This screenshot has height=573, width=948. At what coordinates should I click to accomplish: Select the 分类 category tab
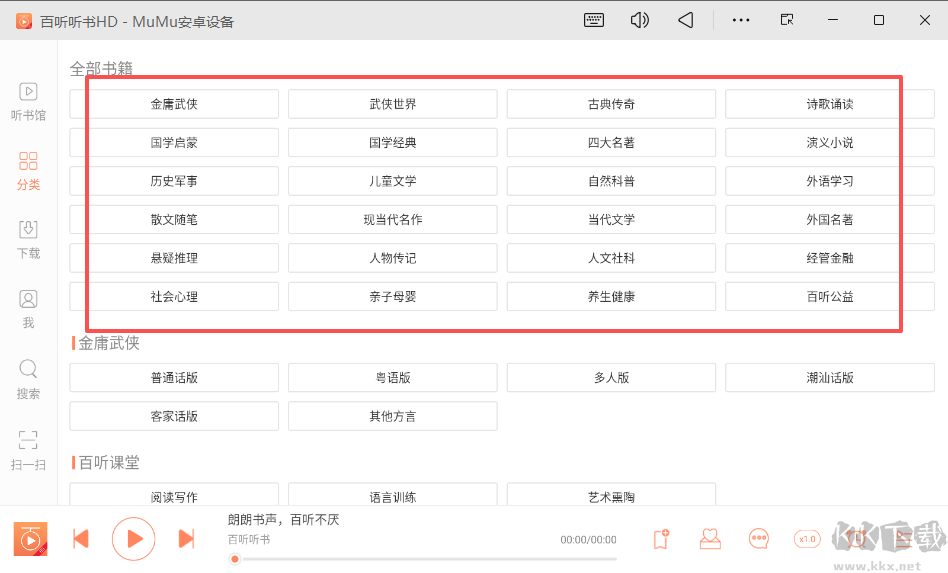(28, 170)
